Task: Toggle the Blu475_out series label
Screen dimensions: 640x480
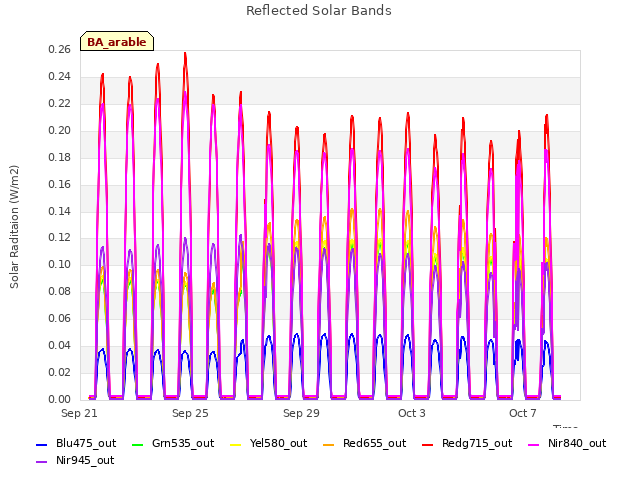Action: [x=86, y=443]
